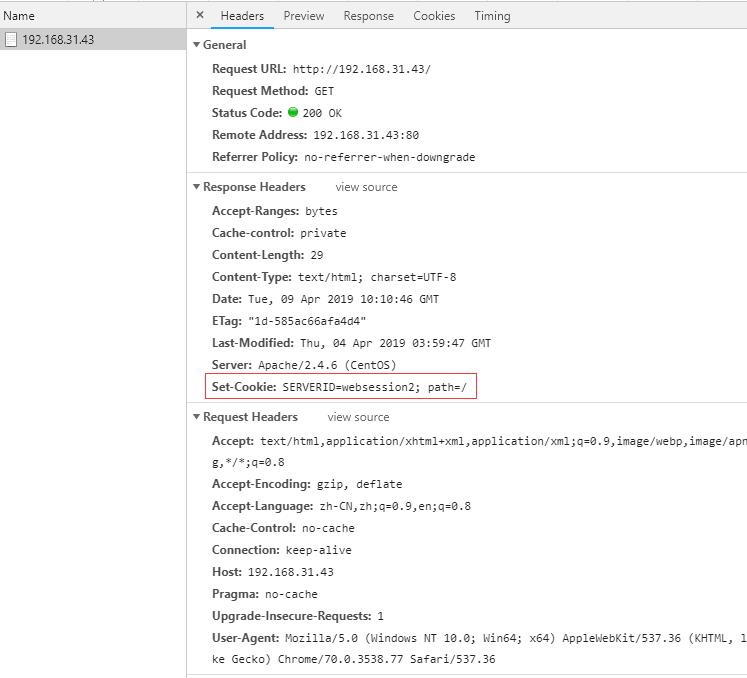This screenshot has width=747, height=678.
Task: Select the Status Code value 200 OK
Action: point(322,113)
